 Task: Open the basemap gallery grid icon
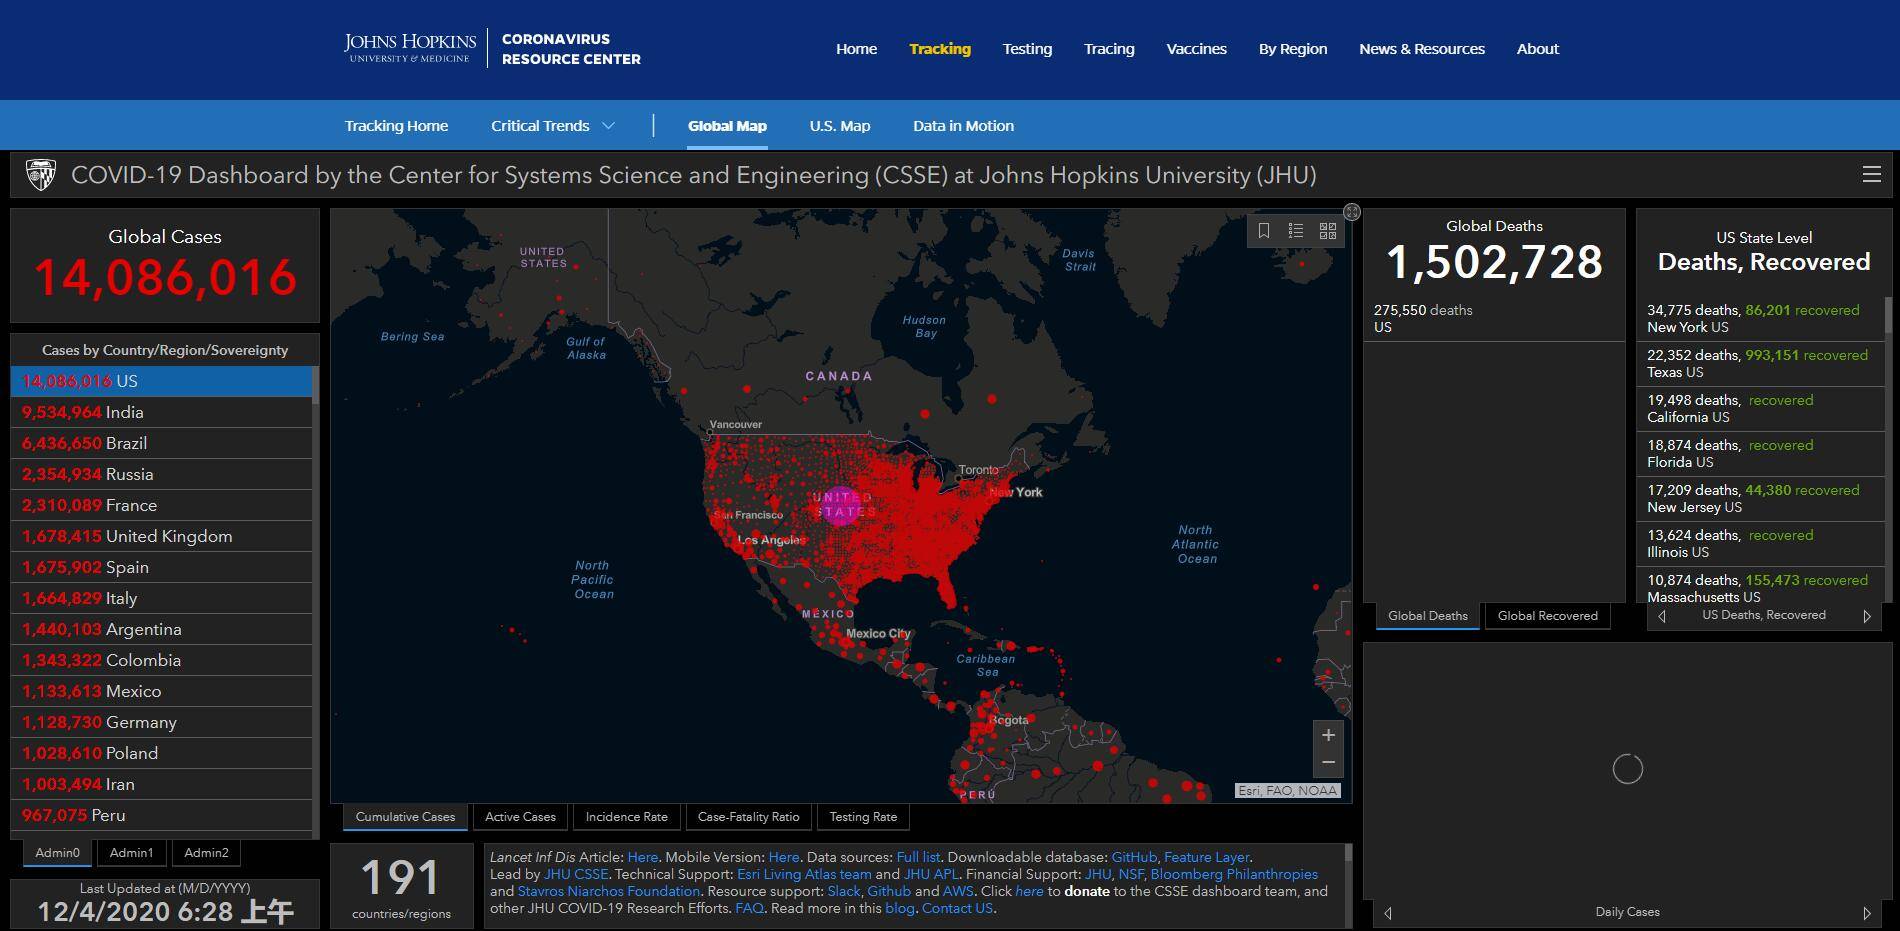coord(1328,231)
